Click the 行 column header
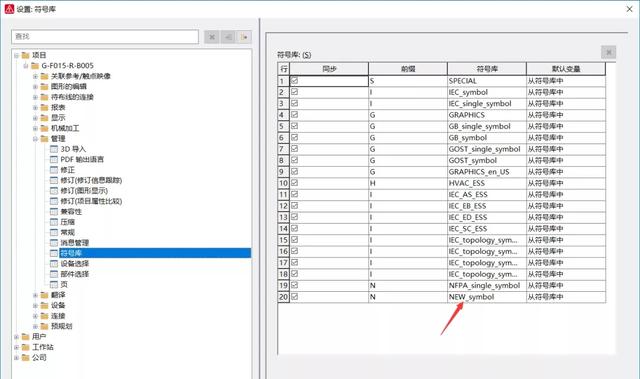Image resolution: width=640 pixels, height=379 pixels. (284, 69)
